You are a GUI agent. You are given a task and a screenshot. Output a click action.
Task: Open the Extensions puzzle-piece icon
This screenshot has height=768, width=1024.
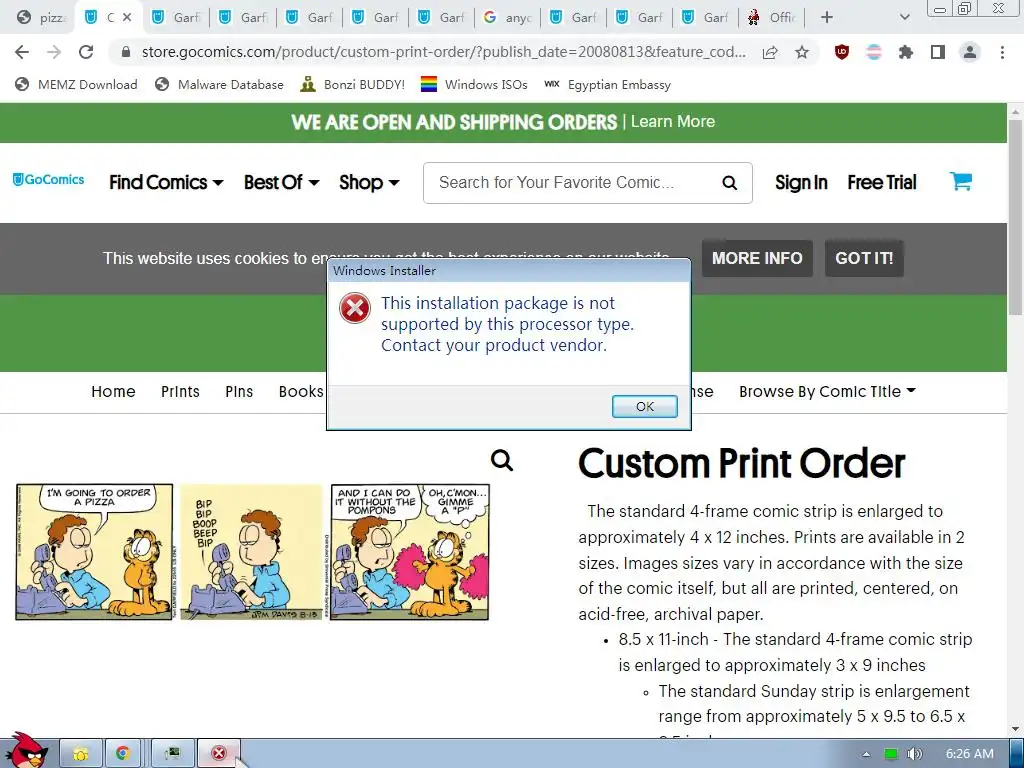pyautogui.click(x=906, y=52)
